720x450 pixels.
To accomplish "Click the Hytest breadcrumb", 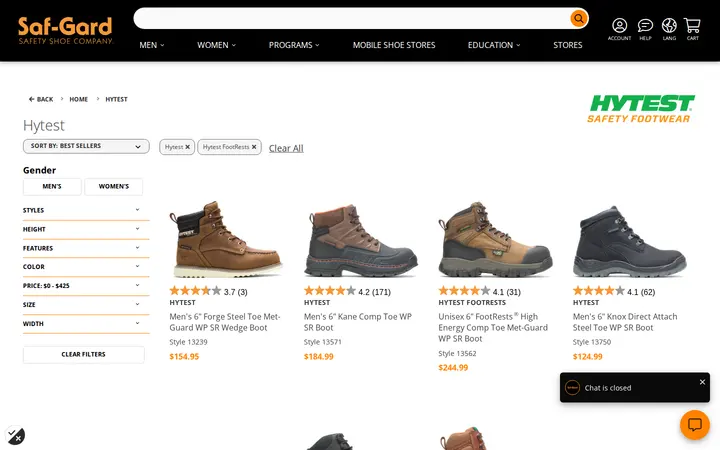I will click(116, 99).
